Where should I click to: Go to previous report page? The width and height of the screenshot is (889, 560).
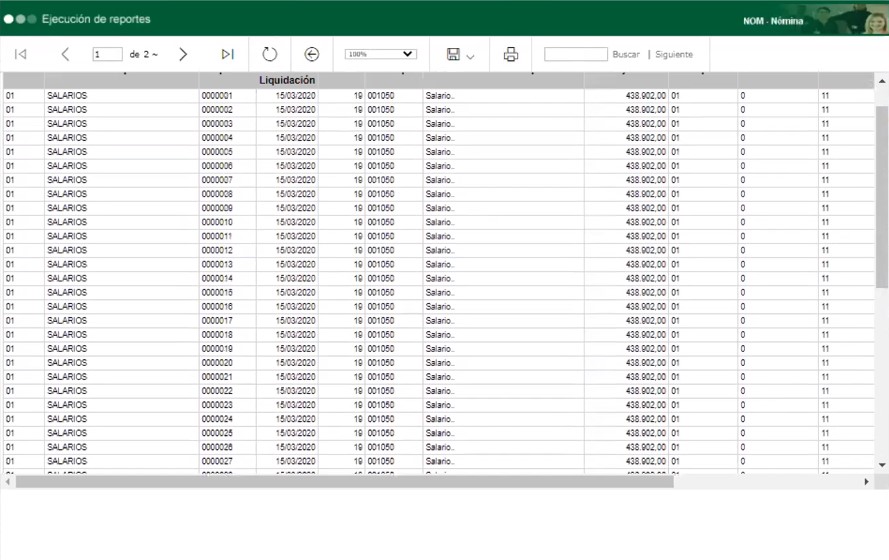[65, 54]
